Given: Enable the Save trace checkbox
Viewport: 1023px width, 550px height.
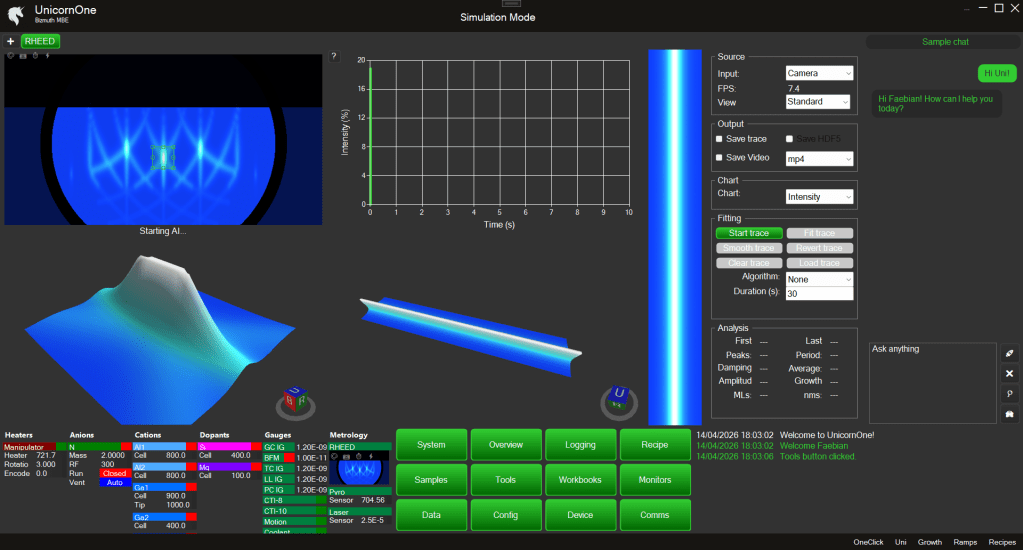Looking at the screenshot, I should [x=719, y=139].
